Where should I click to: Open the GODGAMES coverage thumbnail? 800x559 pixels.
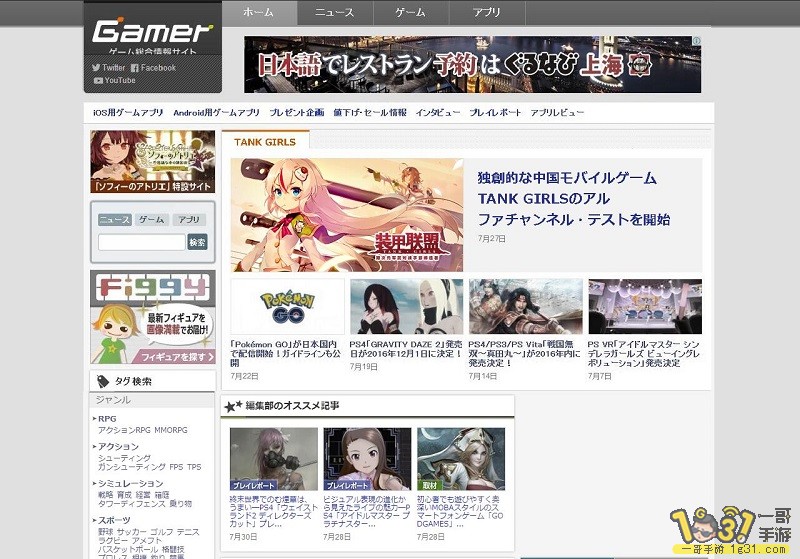pyautogui.click(x=461, y=459)
